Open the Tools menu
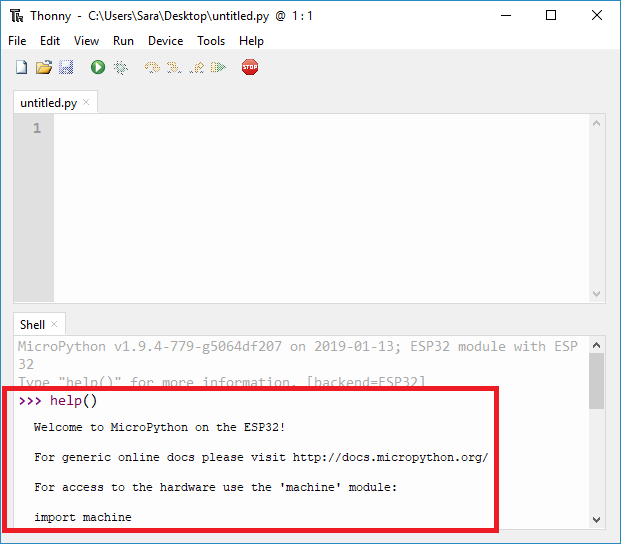This screenshot has height=544, width=621. [x=211, y=41]
